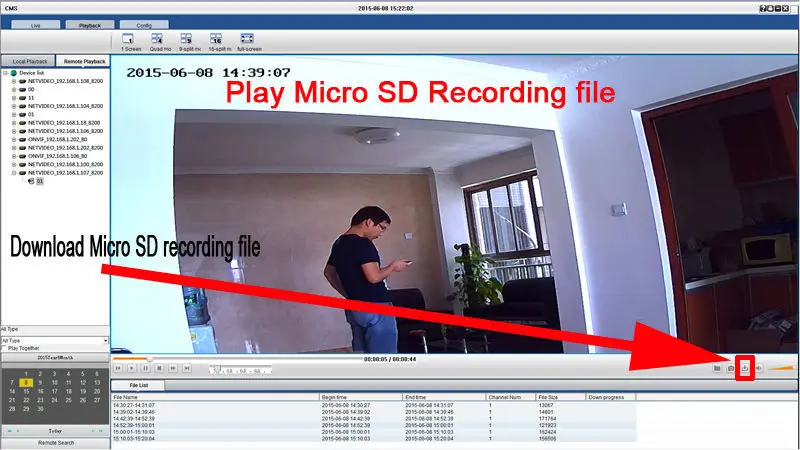Screen dimensions: 800x450
Task: Switch to Quad mode layout
Action: [157, 39]
